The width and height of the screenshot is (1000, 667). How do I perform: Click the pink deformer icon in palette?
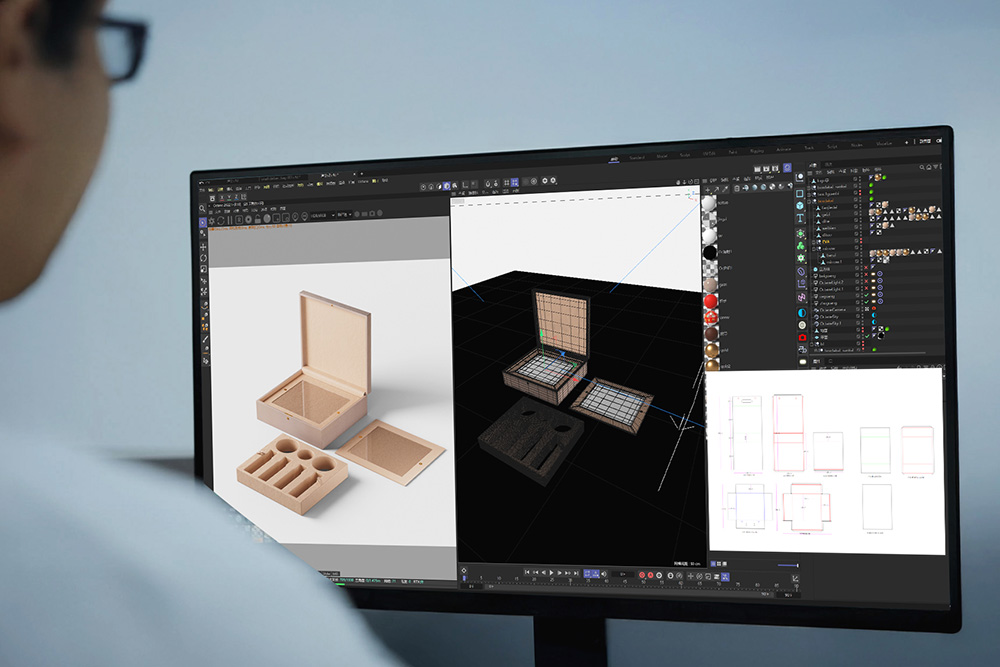pyautogui.click(x=802, y=296)
